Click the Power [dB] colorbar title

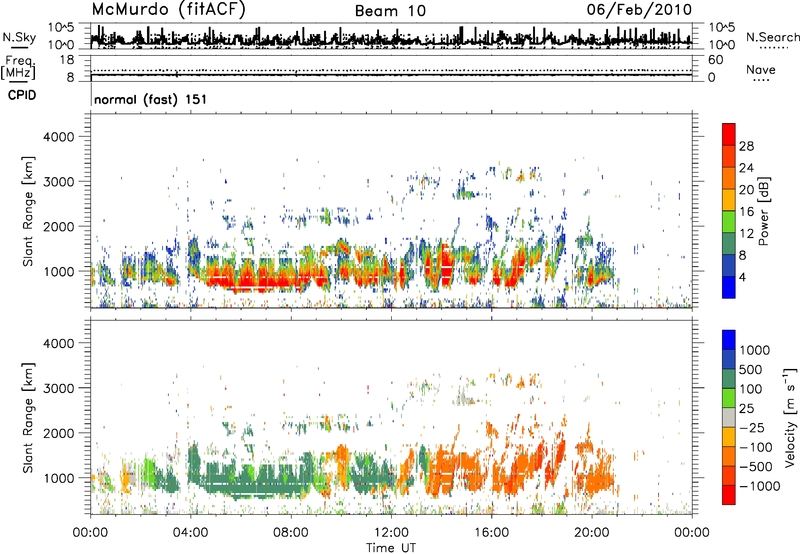coord(764,211)
